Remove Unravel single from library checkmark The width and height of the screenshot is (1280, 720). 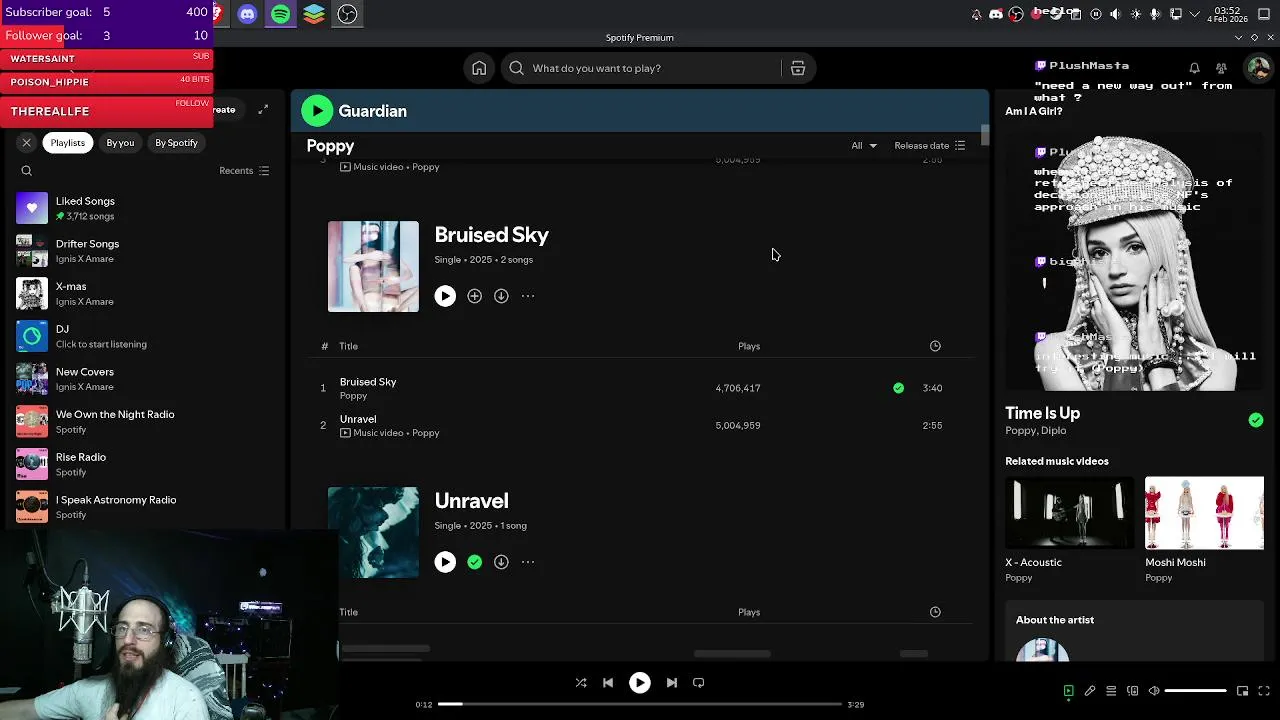[474, 562]
